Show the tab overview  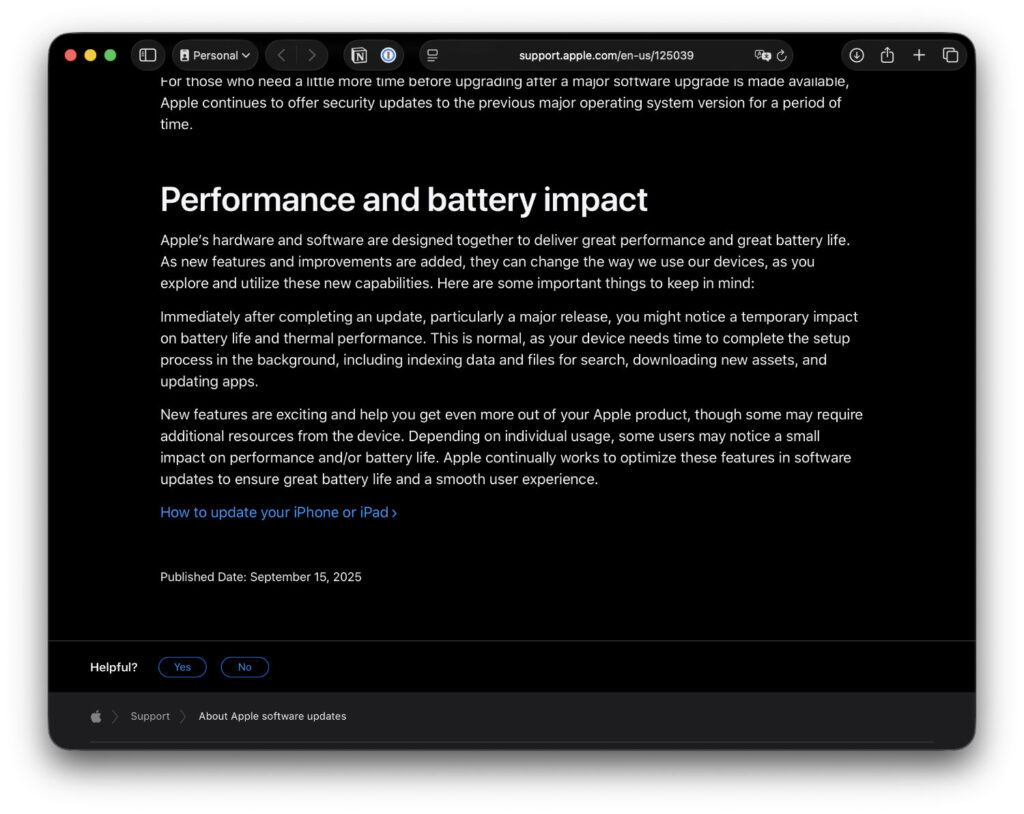(x=950, y=55)
